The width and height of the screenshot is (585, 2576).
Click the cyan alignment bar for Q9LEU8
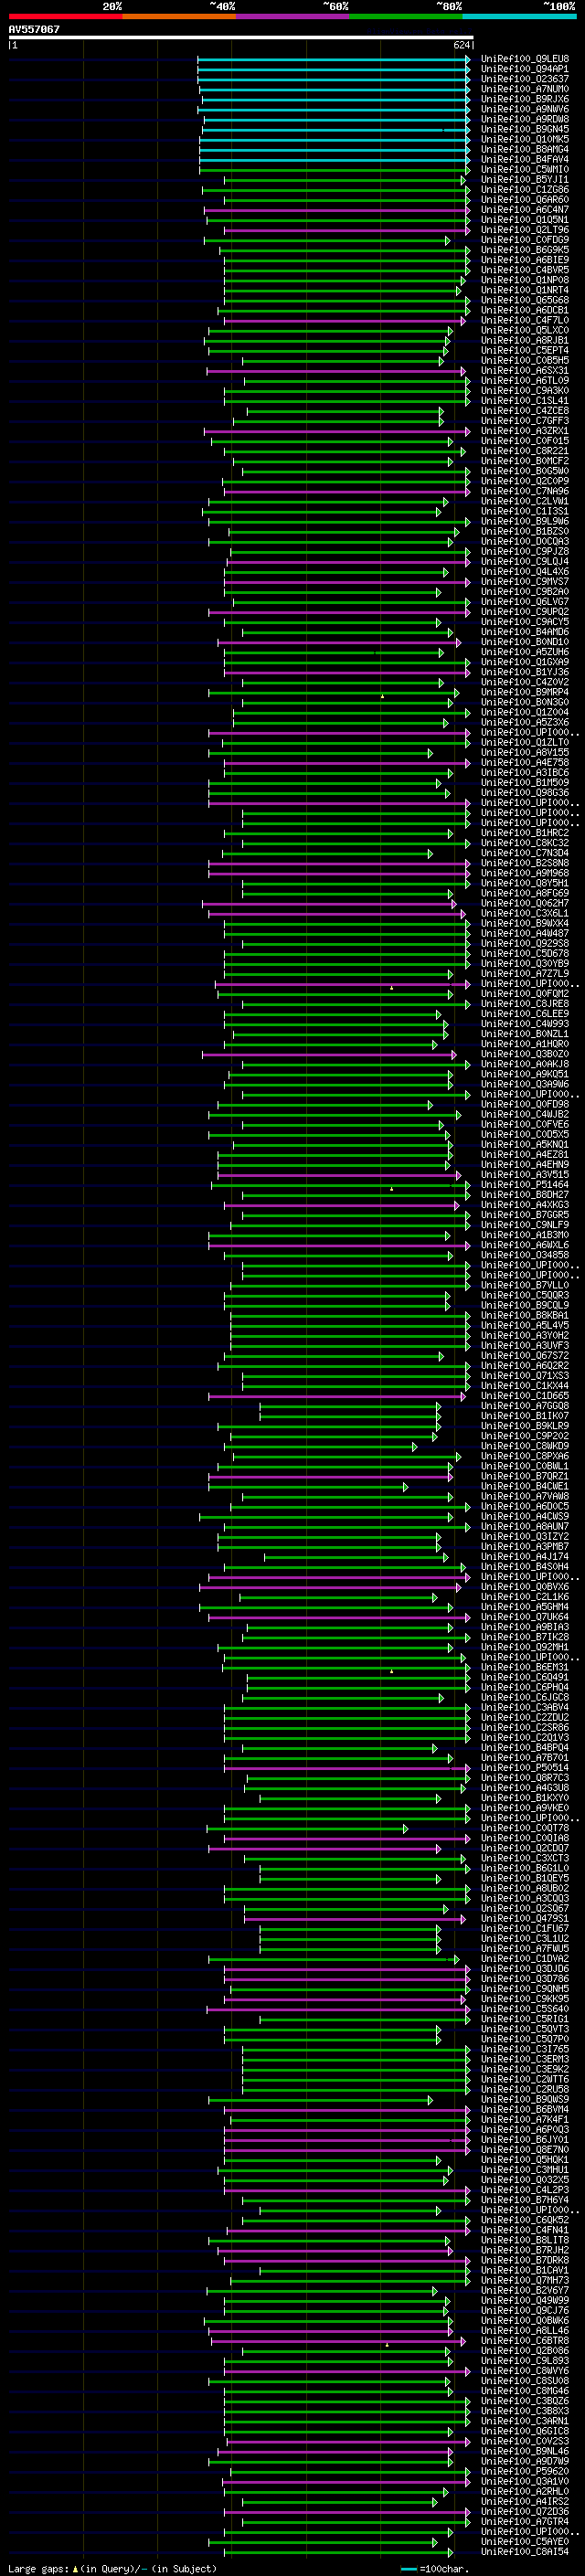tap(334, 59)
